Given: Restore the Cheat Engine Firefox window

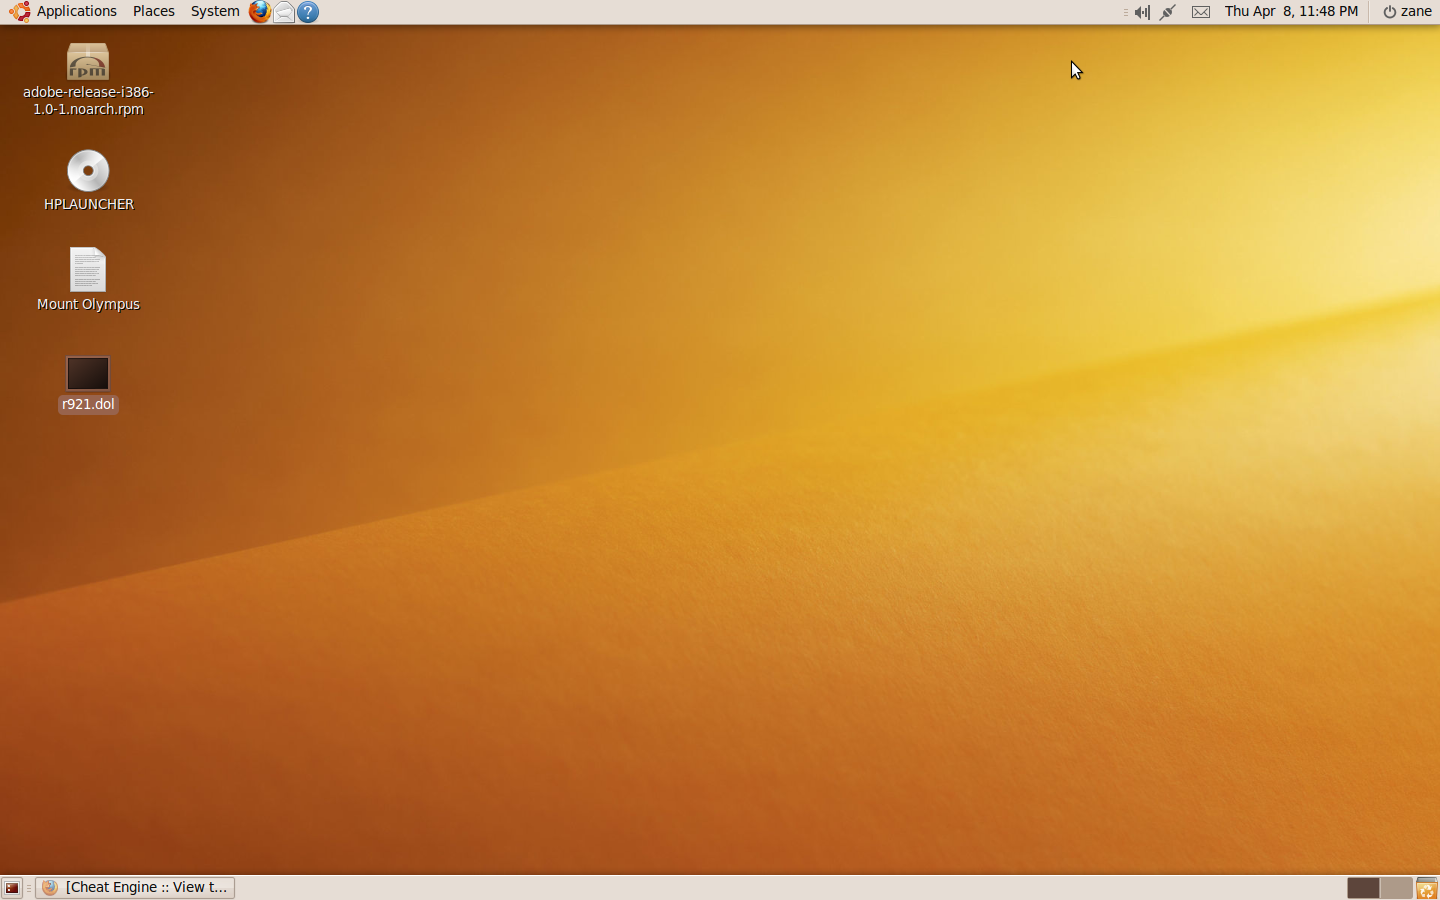Looking at the screenshot, I should (x=135, y=887).
